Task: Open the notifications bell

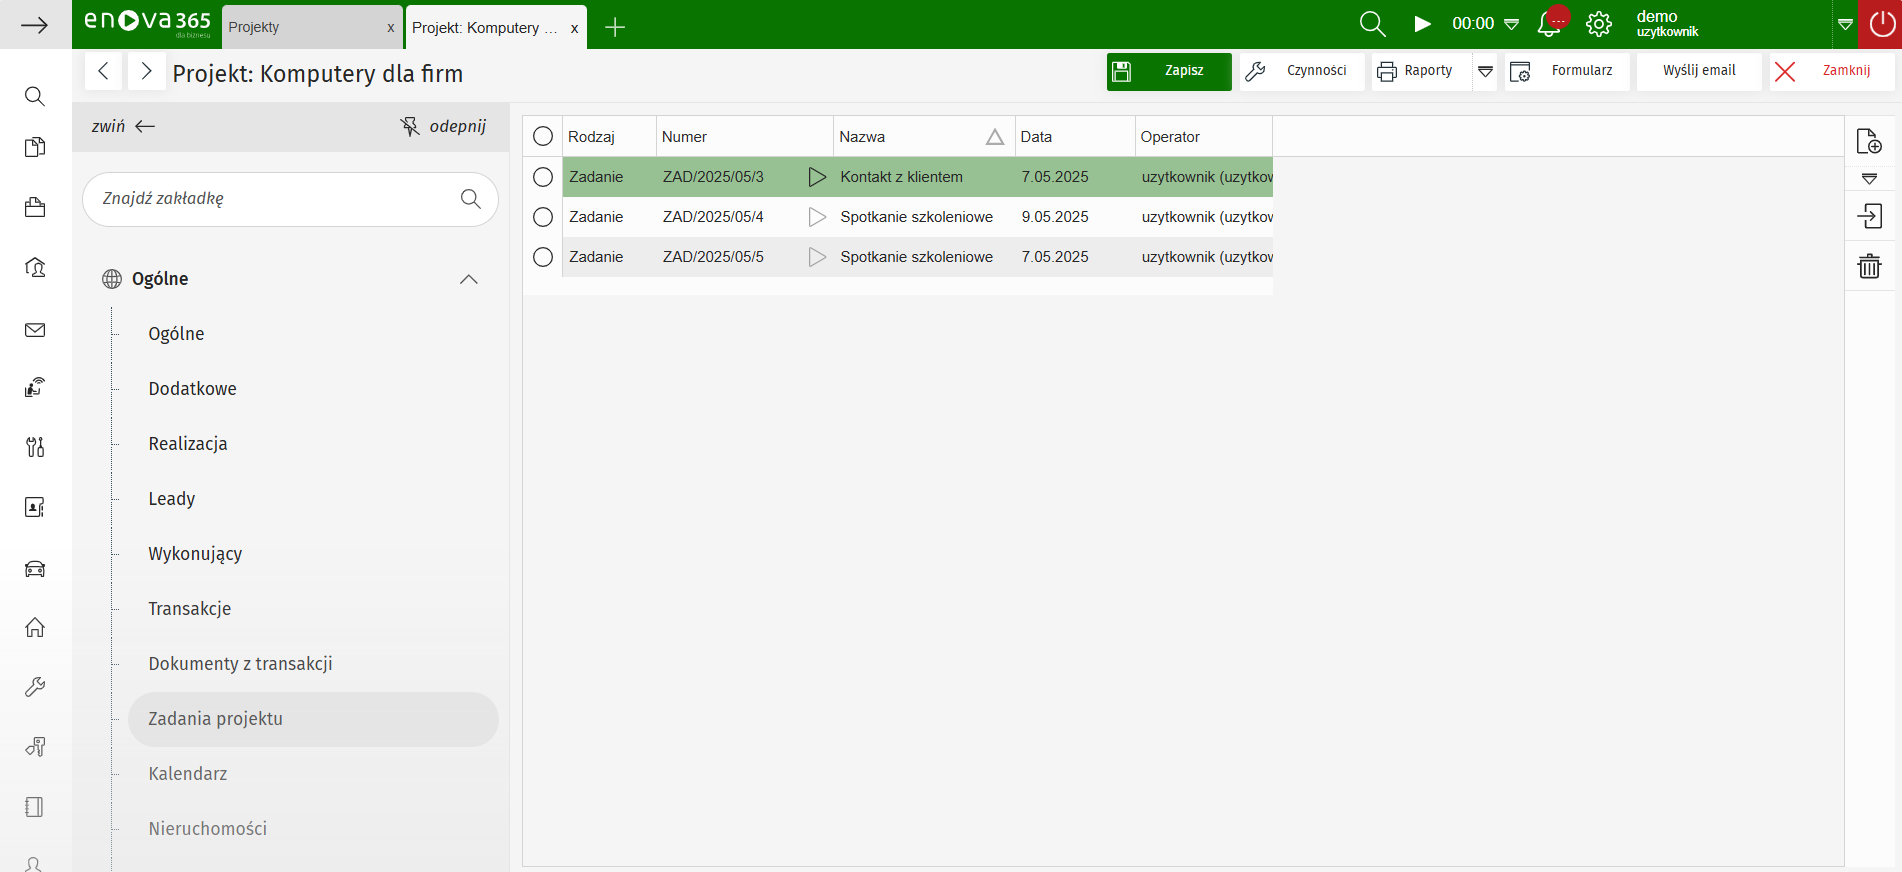Action: pyautogui.click(x=1549, y=24)
